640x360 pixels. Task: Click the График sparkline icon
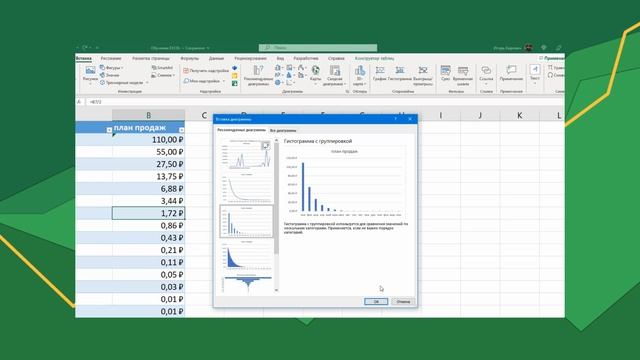[380, 71]
